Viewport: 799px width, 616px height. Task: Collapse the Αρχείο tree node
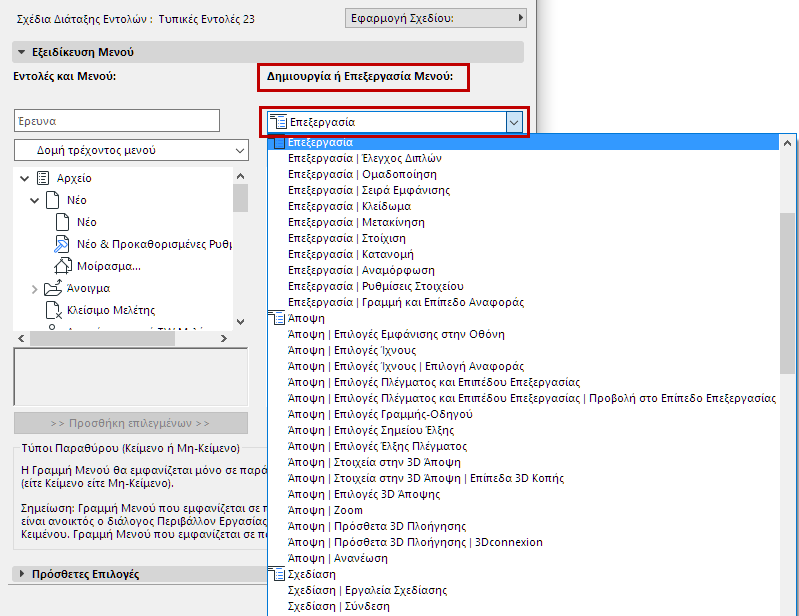24,178
